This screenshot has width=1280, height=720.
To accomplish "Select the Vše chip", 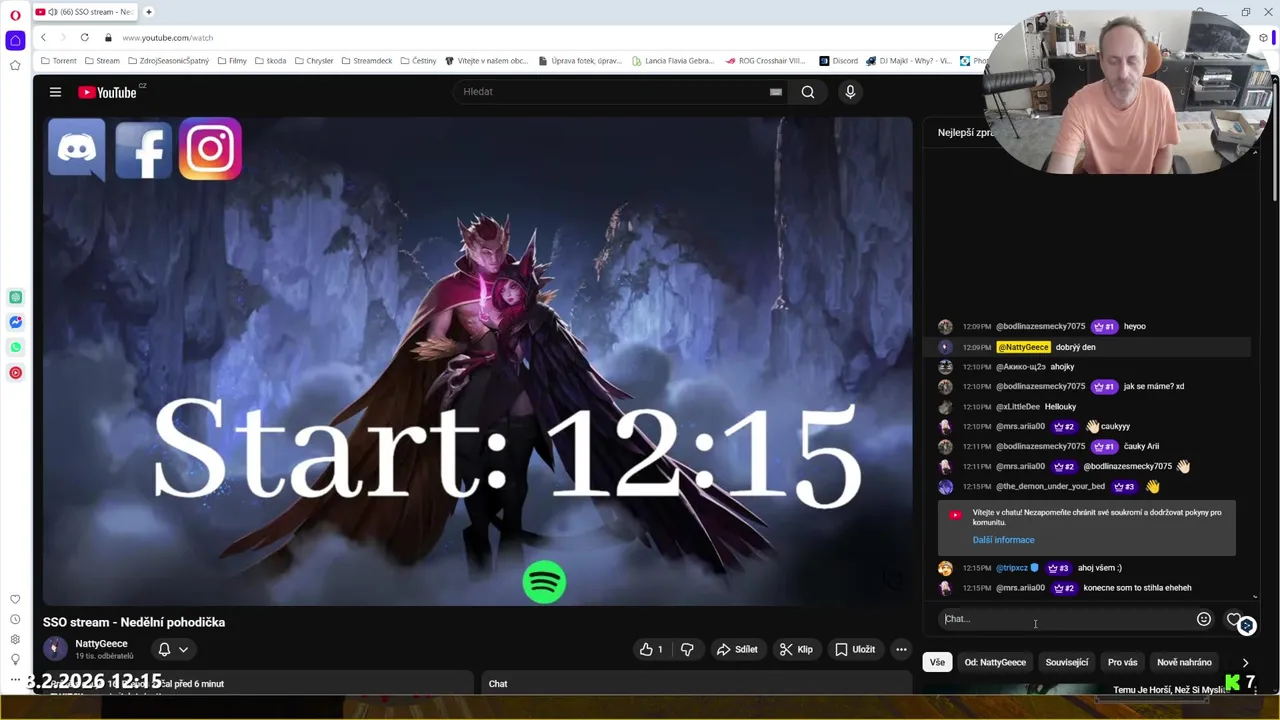I will tap(937, 662).
